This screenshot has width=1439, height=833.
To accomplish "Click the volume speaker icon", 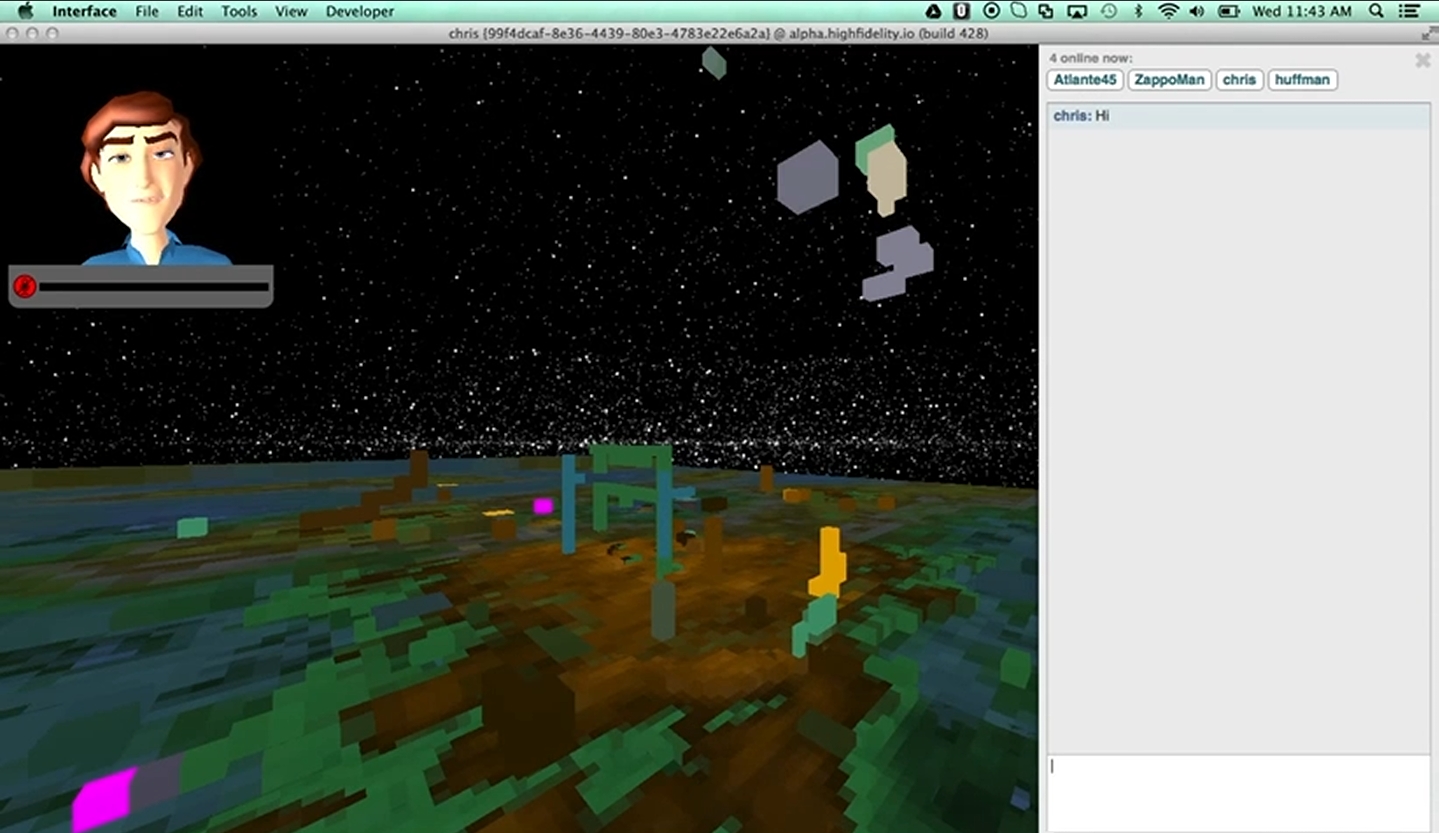I will [1197, 12].
